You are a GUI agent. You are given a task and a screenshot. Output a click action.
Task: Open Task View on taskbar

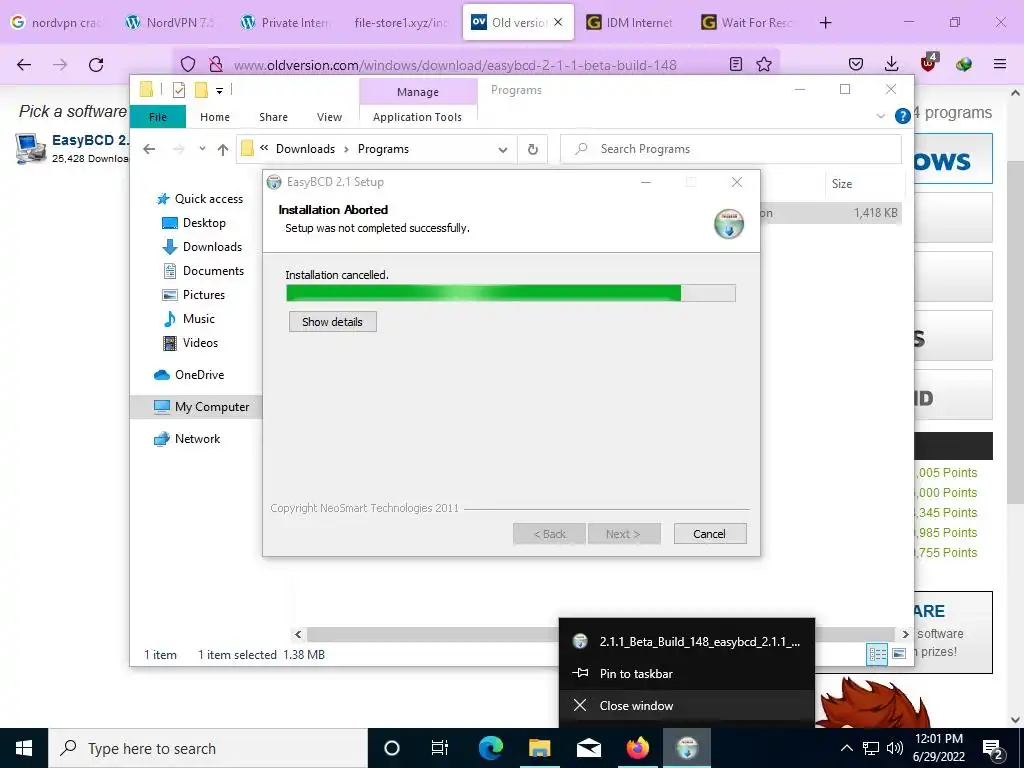440,748
